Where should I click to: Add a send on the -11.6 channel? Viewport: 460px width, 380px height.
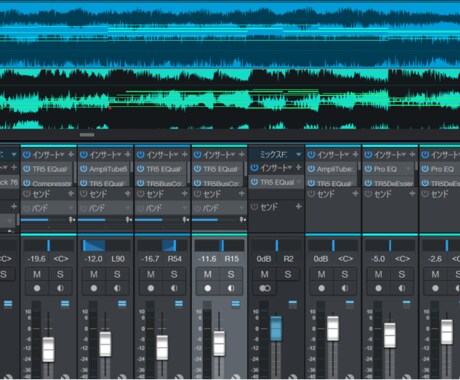pos(242,194)
